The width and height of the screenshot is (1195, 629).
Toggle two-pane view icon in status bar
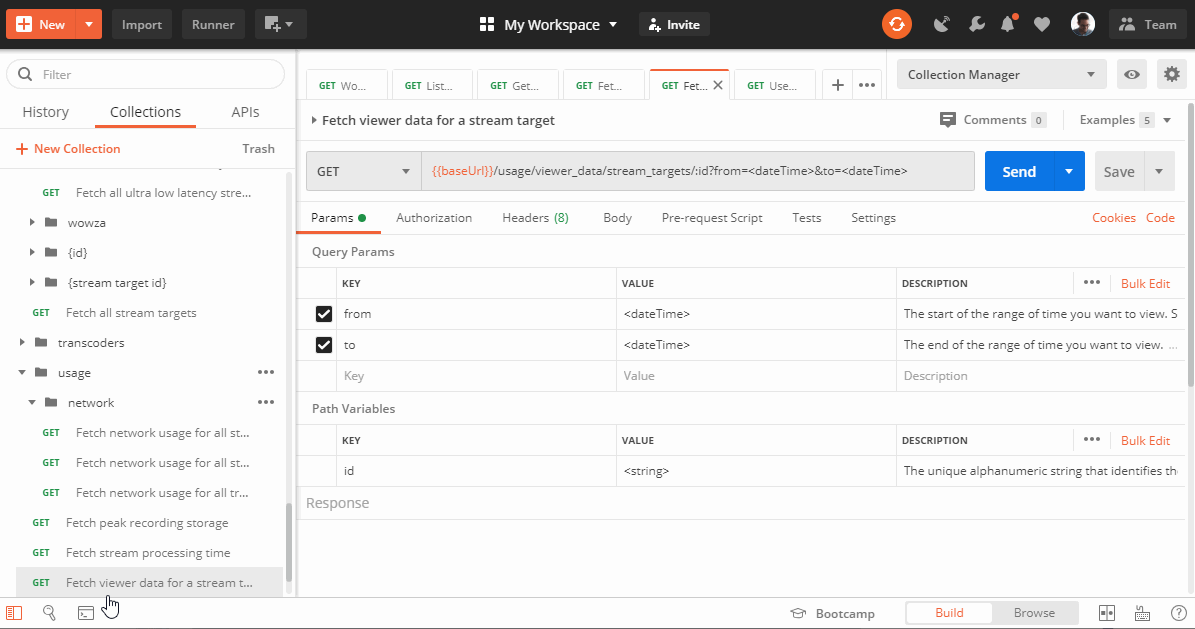pos(1106,612)
